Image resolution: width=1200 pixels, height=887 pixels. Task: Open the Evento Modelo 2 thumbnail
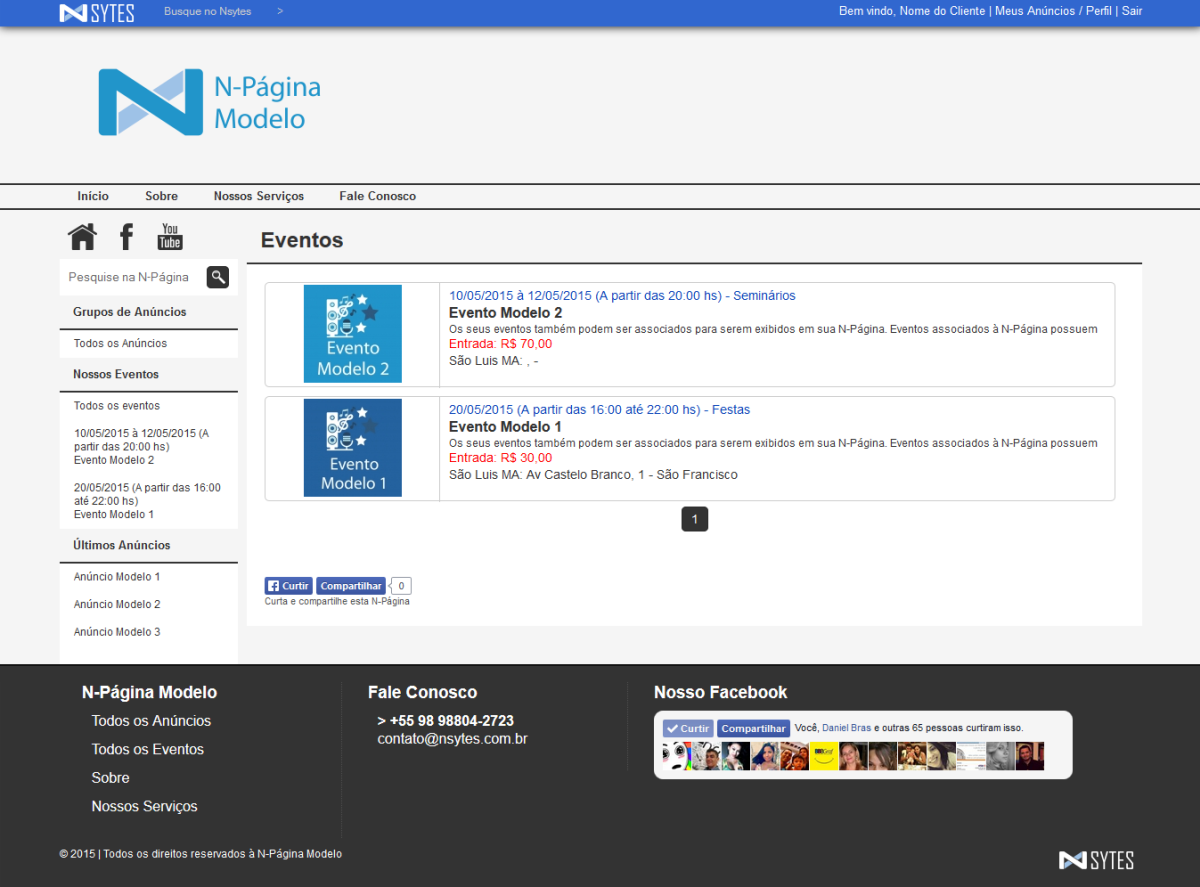tap(352, 334)
